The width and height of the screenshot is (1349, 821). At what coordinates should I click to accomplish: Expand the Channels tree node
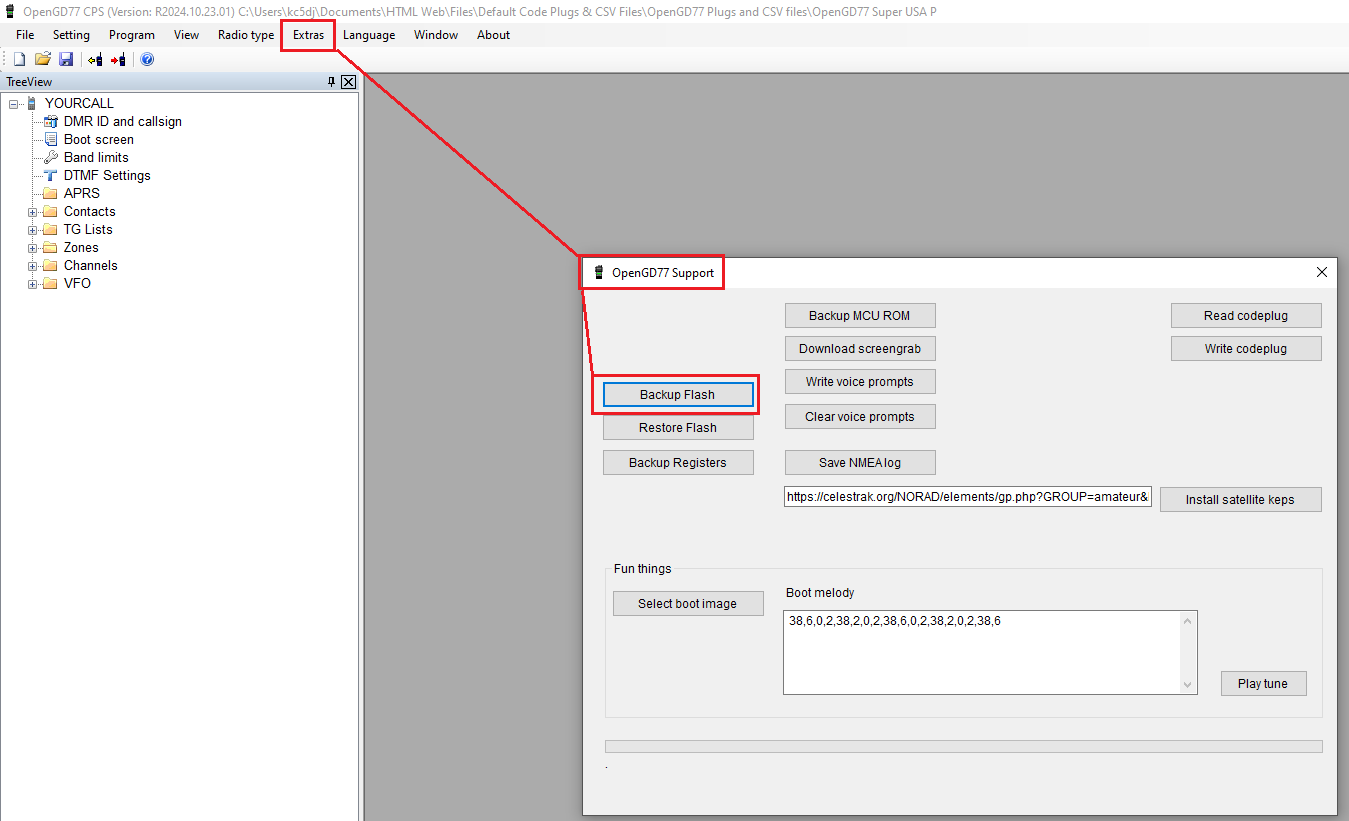[33, 266]
